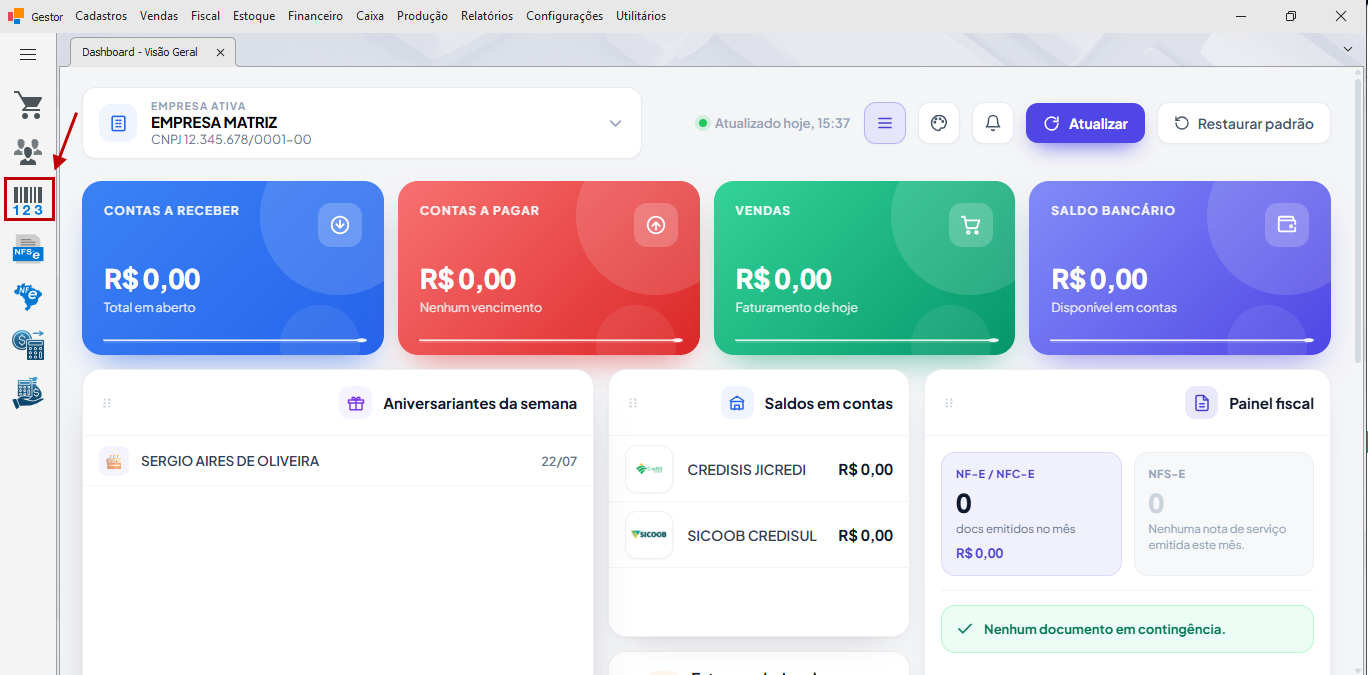Open the Vendas summary card
This screenshot has height=675, width=1368.
864,268
